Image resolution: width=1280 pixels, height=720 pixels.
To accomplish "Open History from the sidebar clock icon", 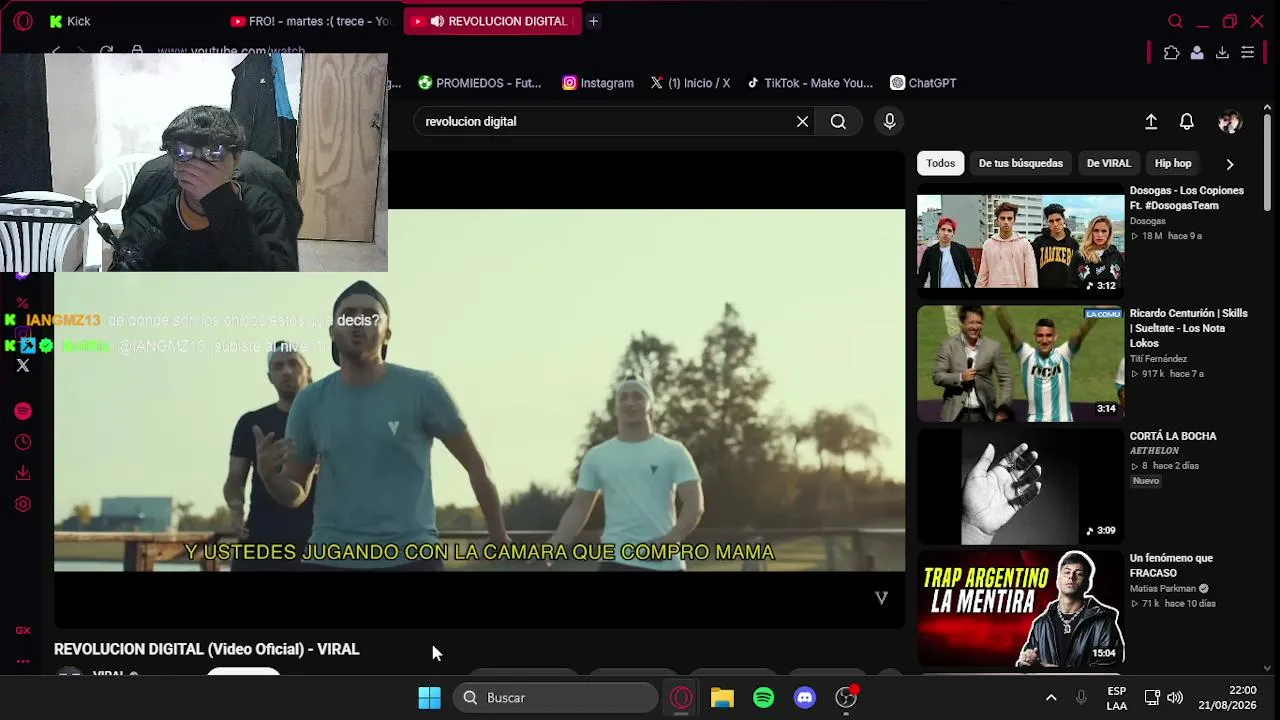I will point(23,442).
